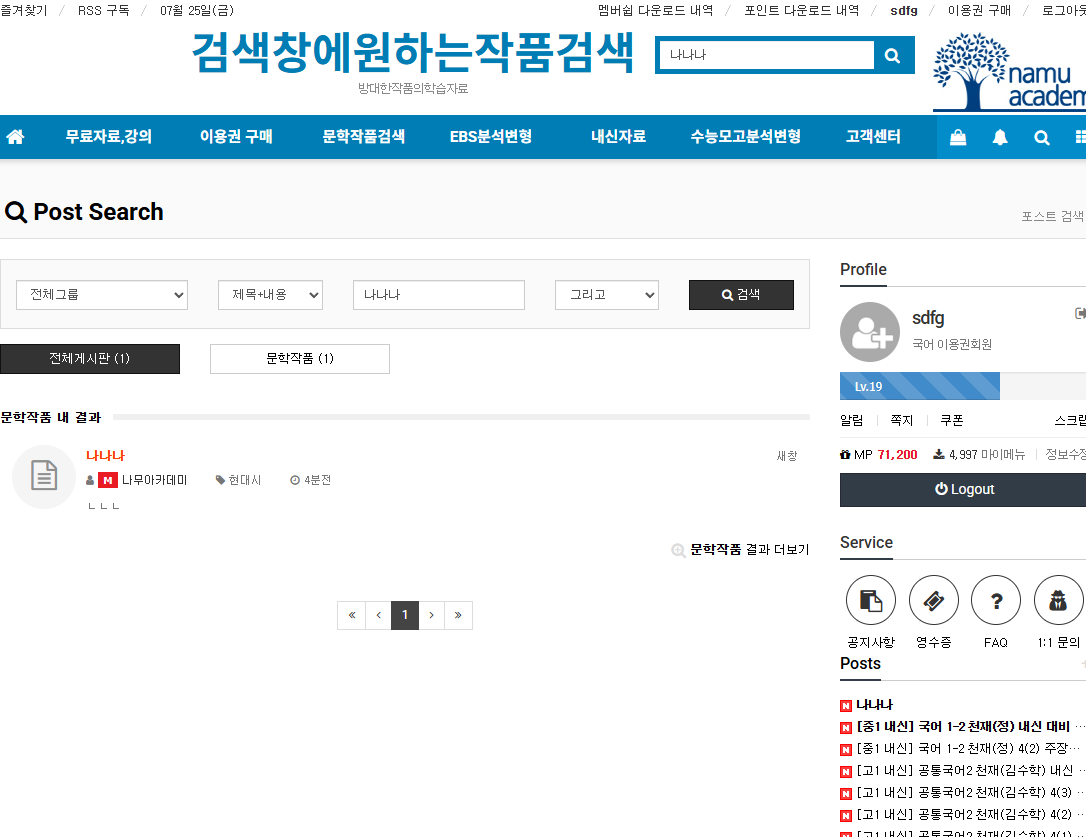
Task: Select the 문학작품 (1) results tab
Action: coord(300,359)
